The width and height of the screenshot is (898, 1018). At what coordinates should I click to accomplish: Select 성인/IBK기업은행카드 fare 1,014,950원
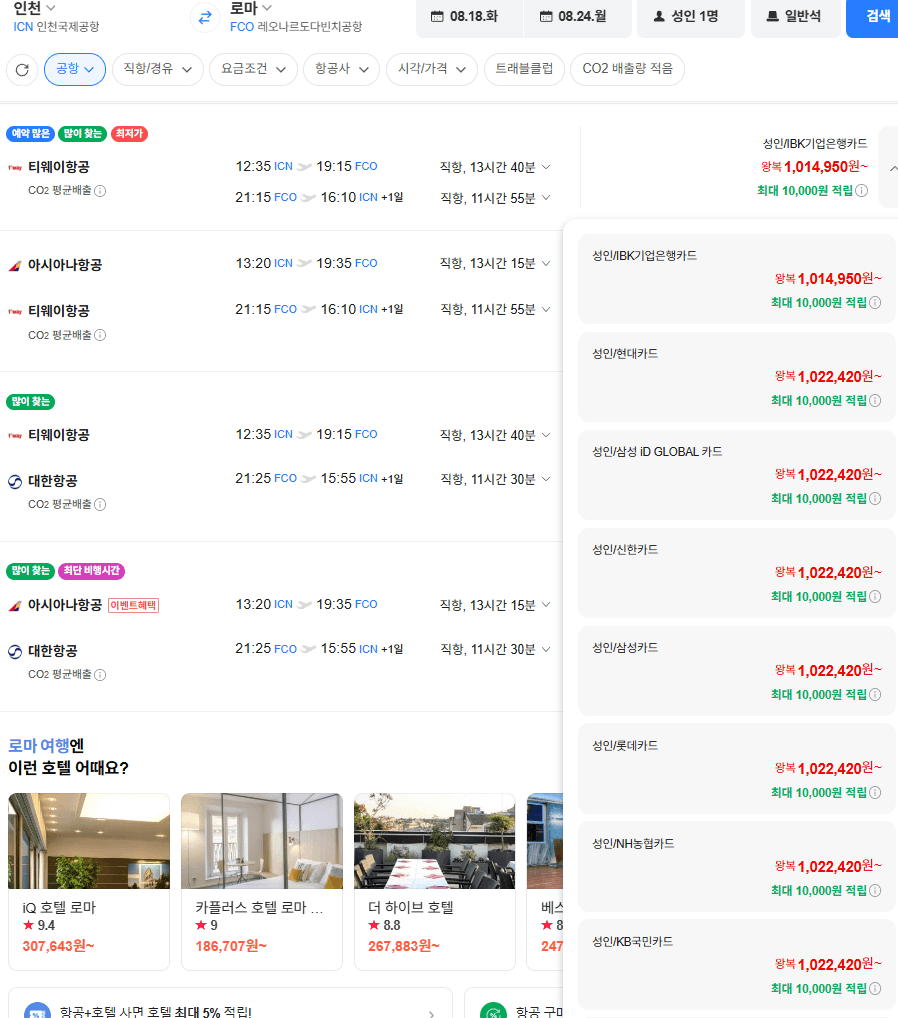pyautogui.click(x=736, y=279)
